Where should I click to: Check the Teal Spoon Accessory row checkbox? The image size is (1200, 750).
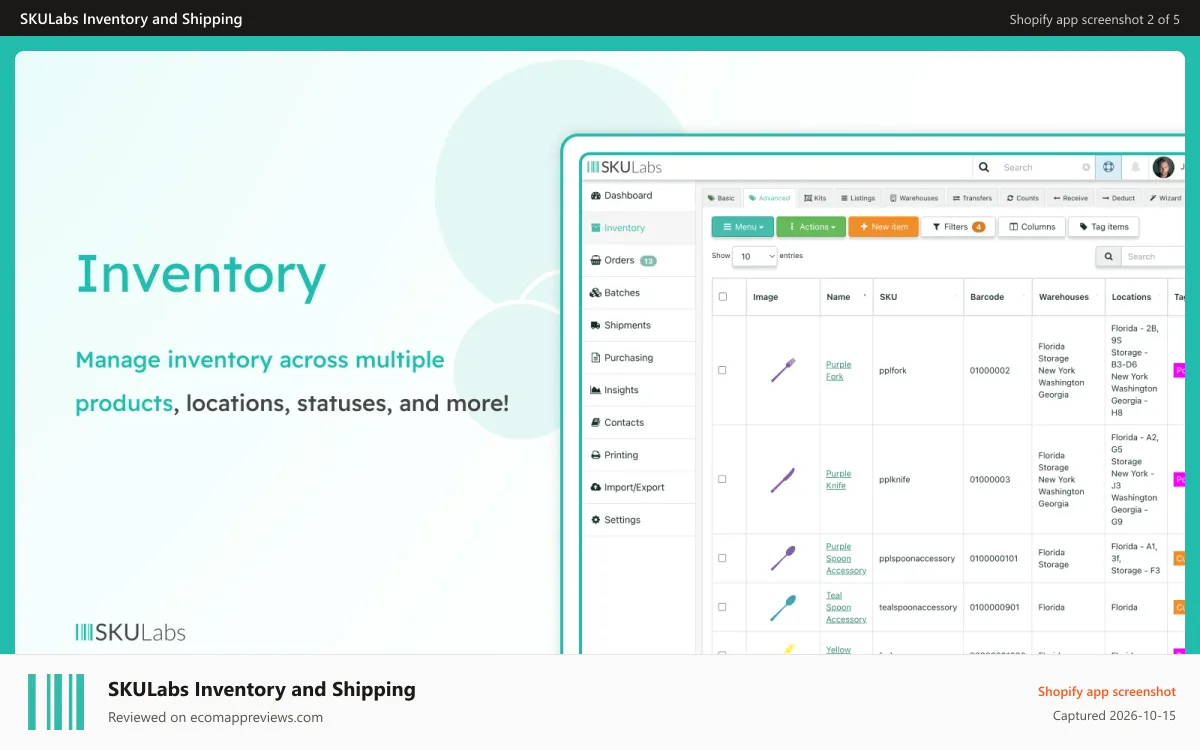[723, 607]
